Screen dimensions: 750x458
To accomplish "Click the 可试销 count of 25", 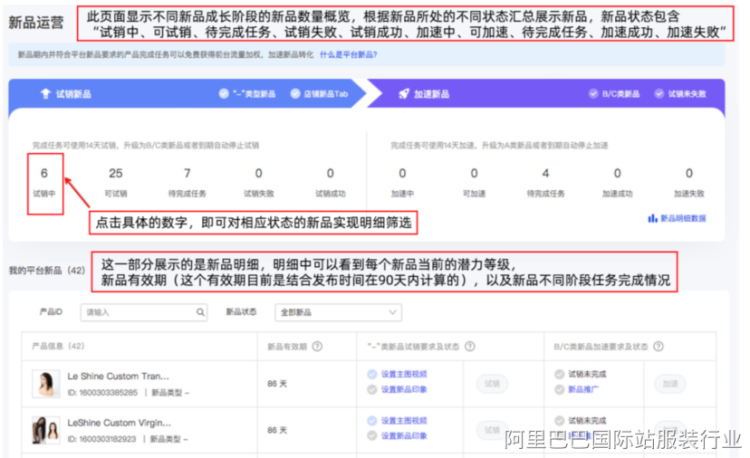I will (116, 173).
